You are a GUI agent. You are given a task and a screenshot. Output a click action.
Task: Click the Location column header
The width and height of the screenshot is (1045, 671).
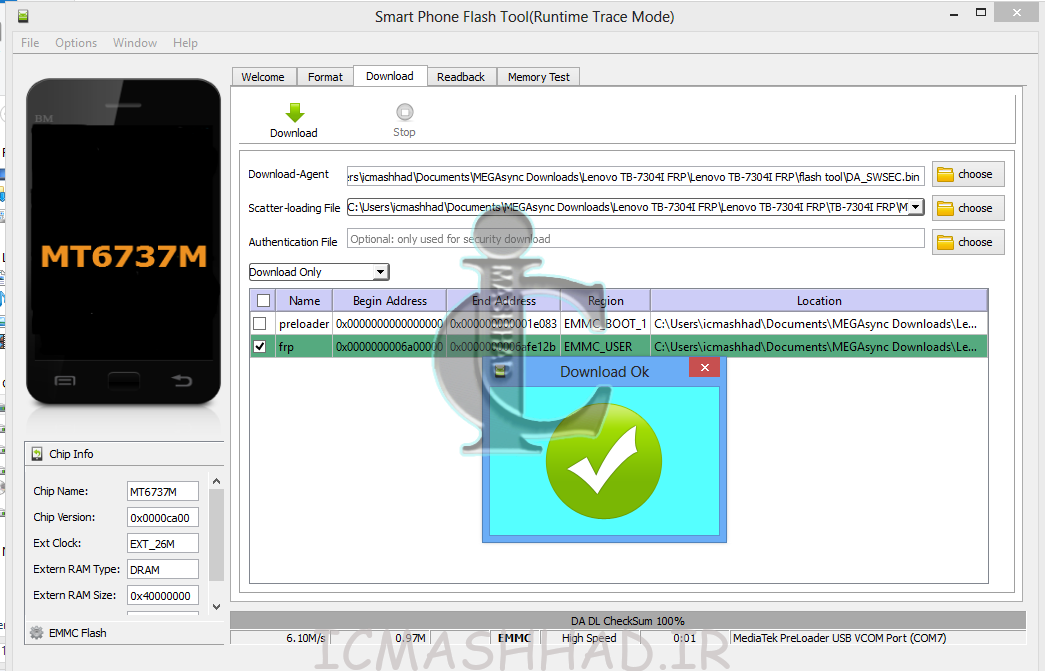pyautogui.click(x=819, y=301)
